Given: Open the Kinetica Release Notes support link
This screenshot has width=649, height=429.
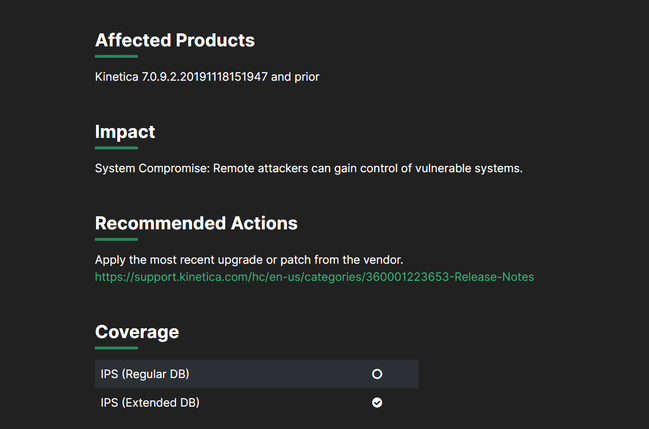Looking at the screenshot, I should (x=314, y=277).
